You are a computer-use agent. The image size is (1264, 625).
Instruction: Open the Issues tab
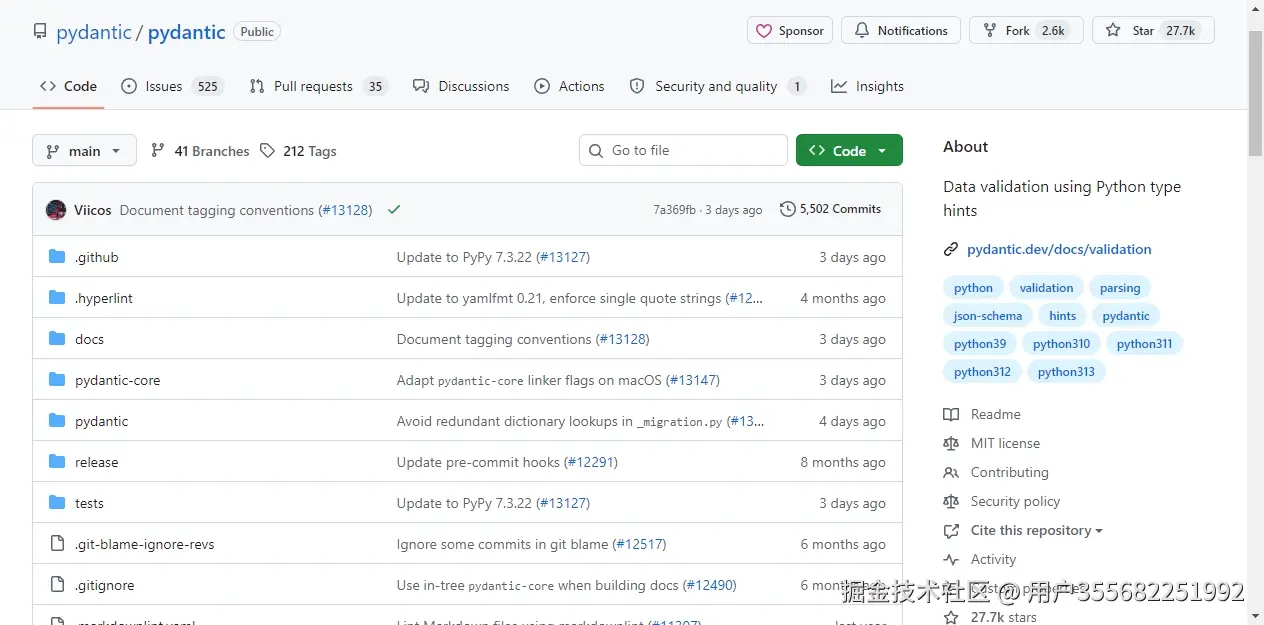click(x=171, y=86)
